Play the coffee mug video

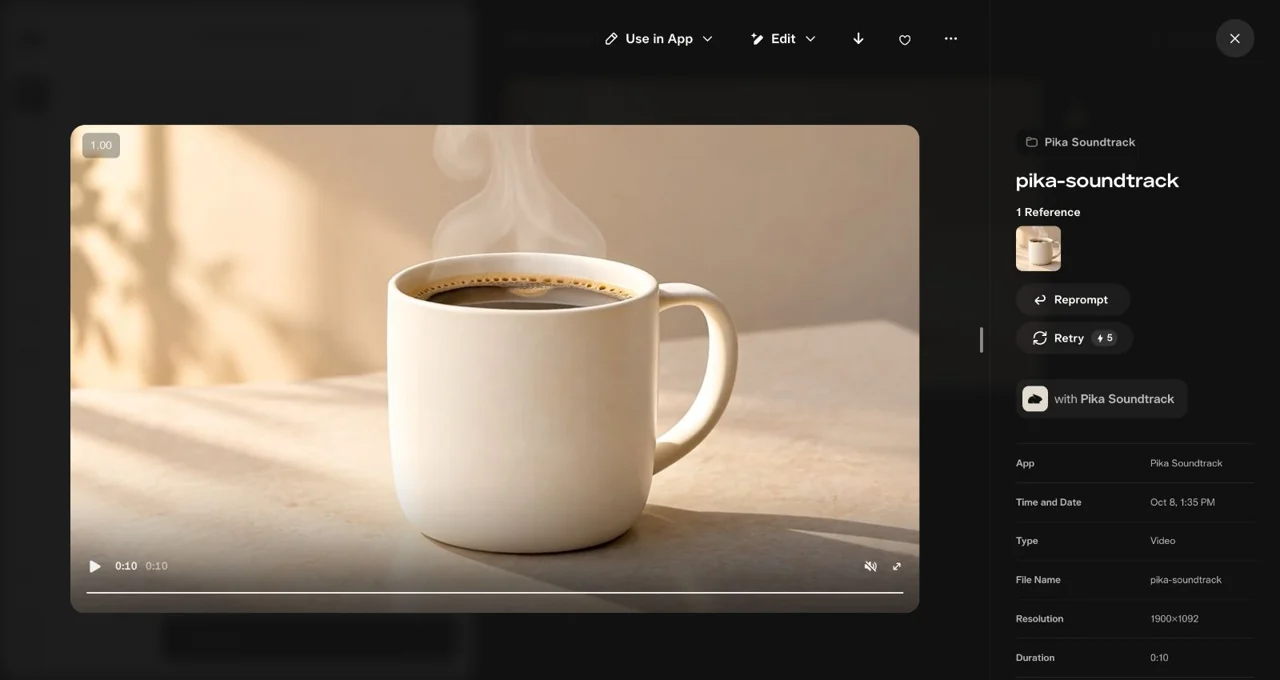tap(95, 566)
